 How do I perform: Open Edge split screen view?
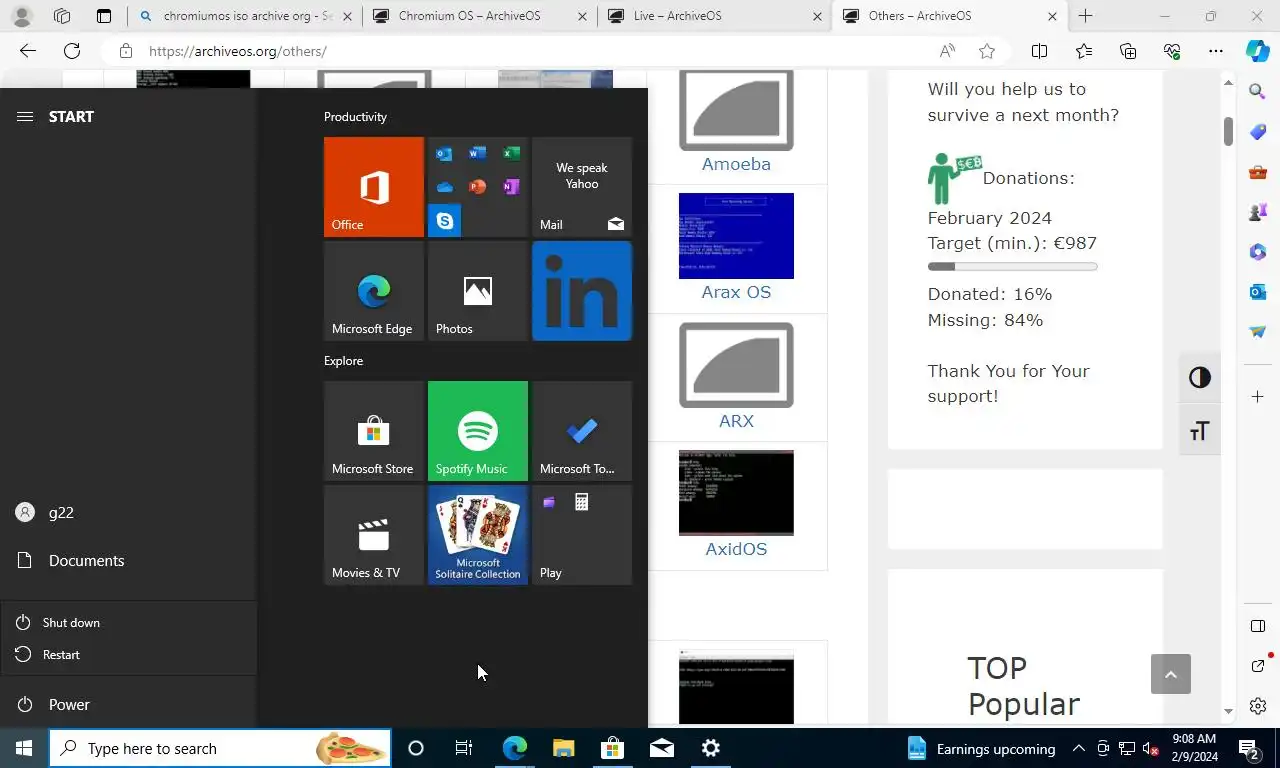1039,51
